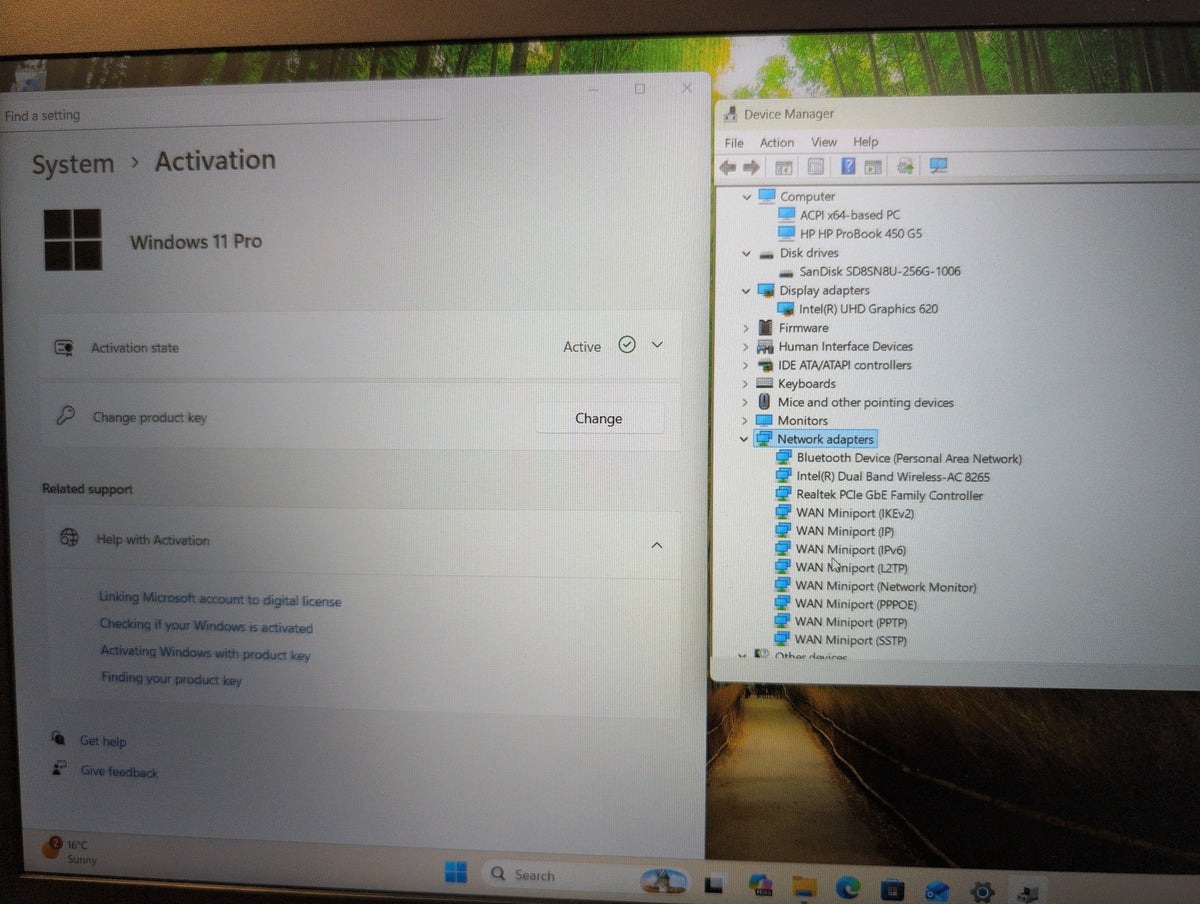1200x904 pixels.
Task: Click the Properties toolbar icon in Device Manager
Action: 816,167
